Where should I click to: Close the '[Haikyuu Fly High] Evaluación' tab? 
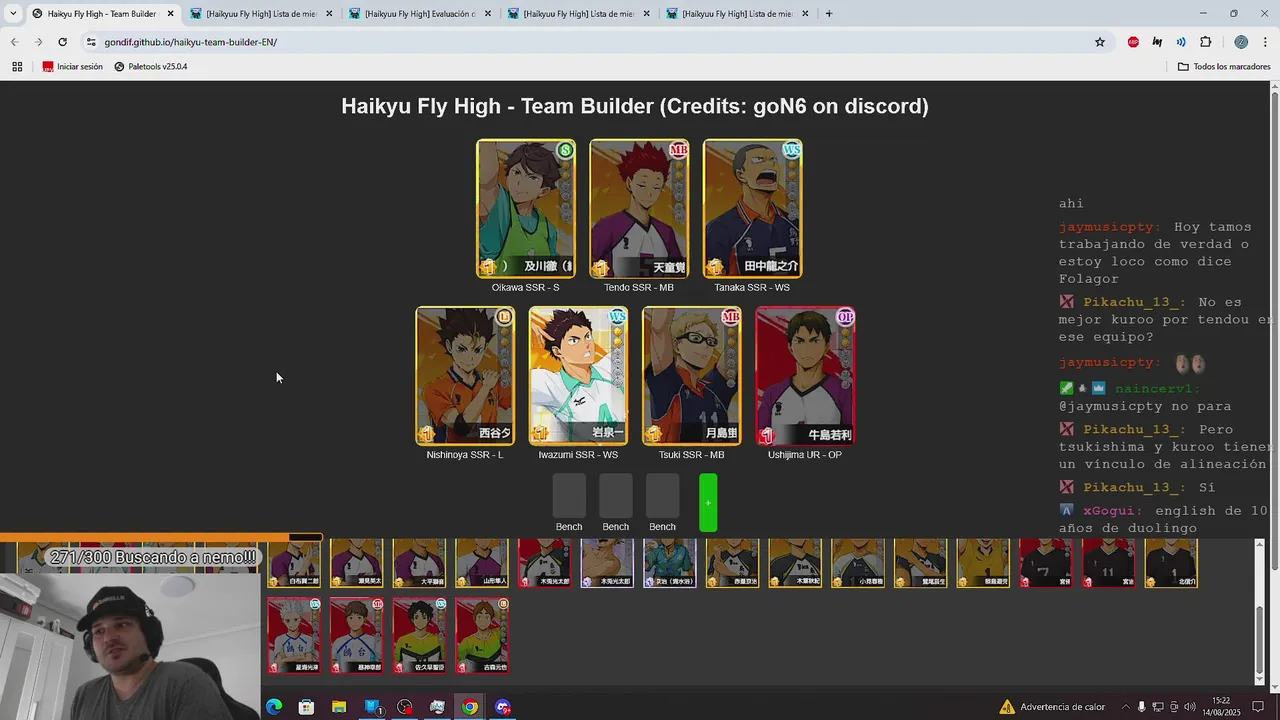(487, 14)
